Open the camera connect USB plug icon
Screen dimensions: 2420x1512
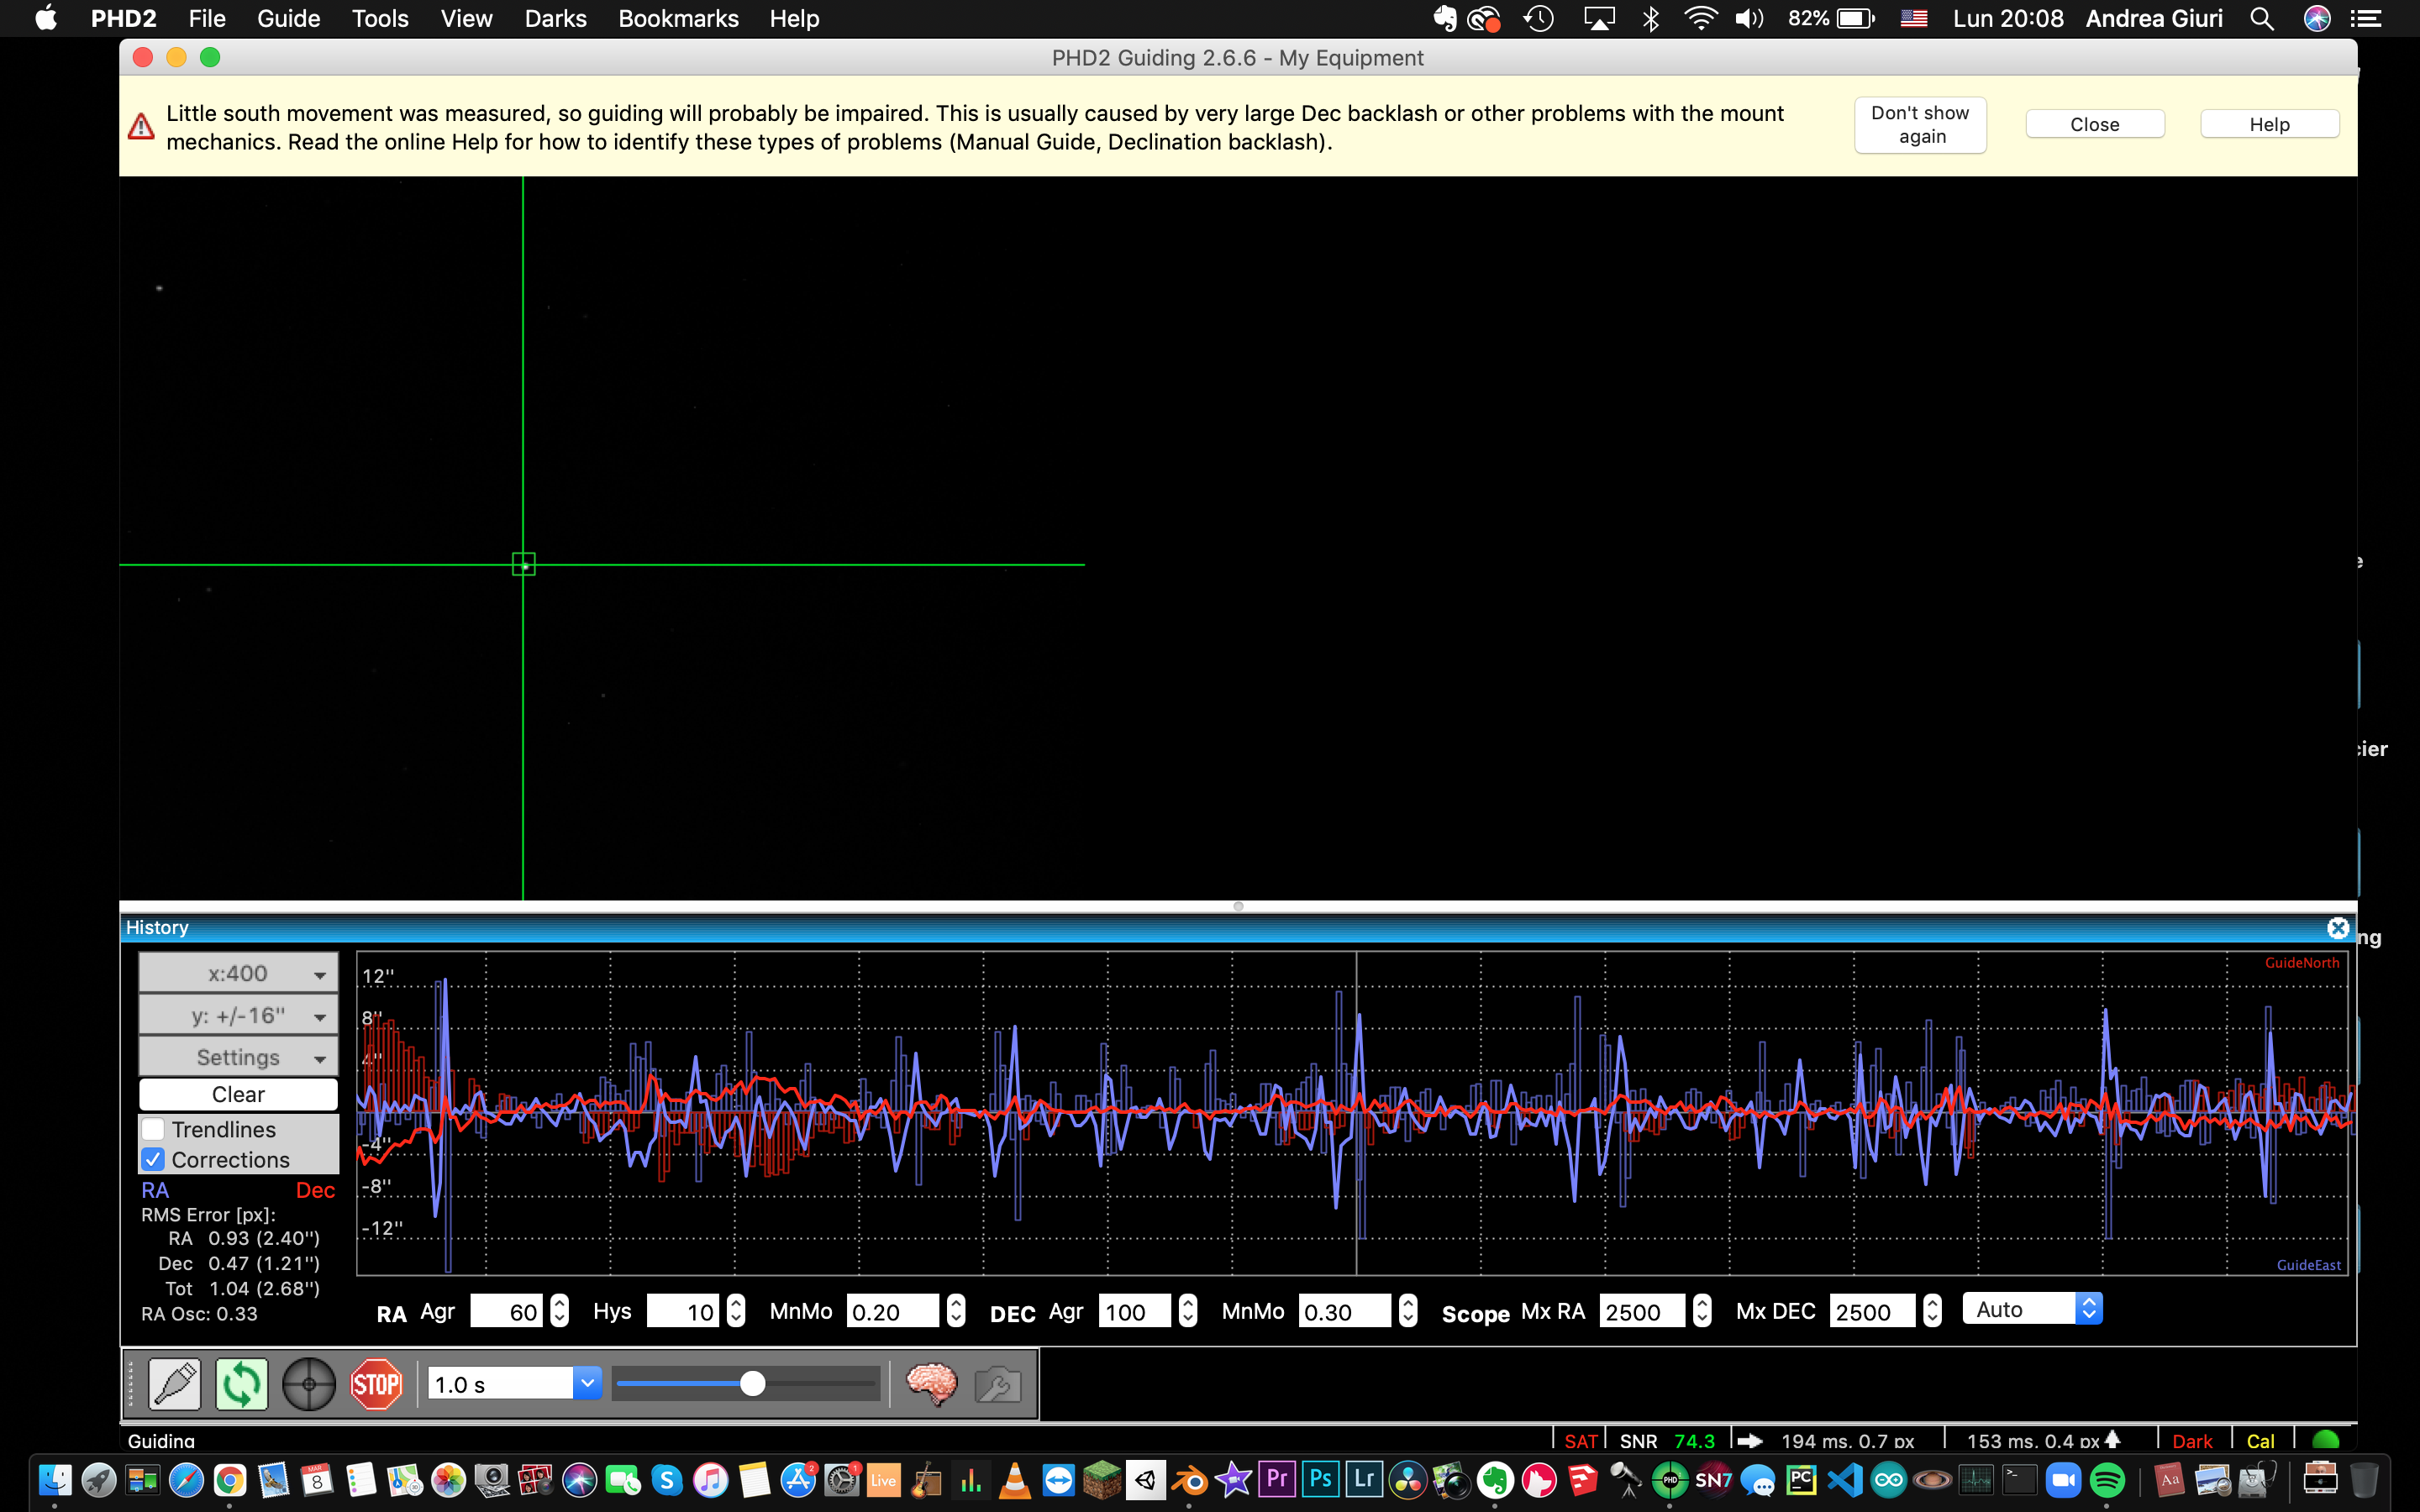point(175,1384)
